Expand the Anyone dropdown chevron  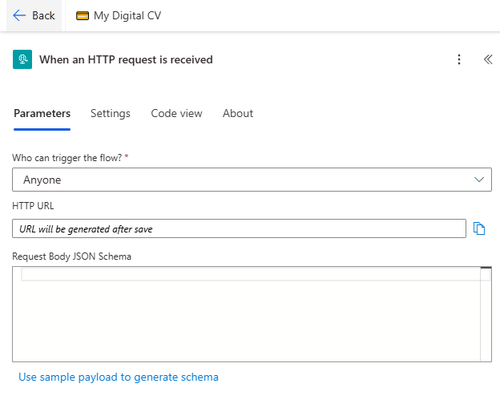pyautogui.click(x=479, y=180)
